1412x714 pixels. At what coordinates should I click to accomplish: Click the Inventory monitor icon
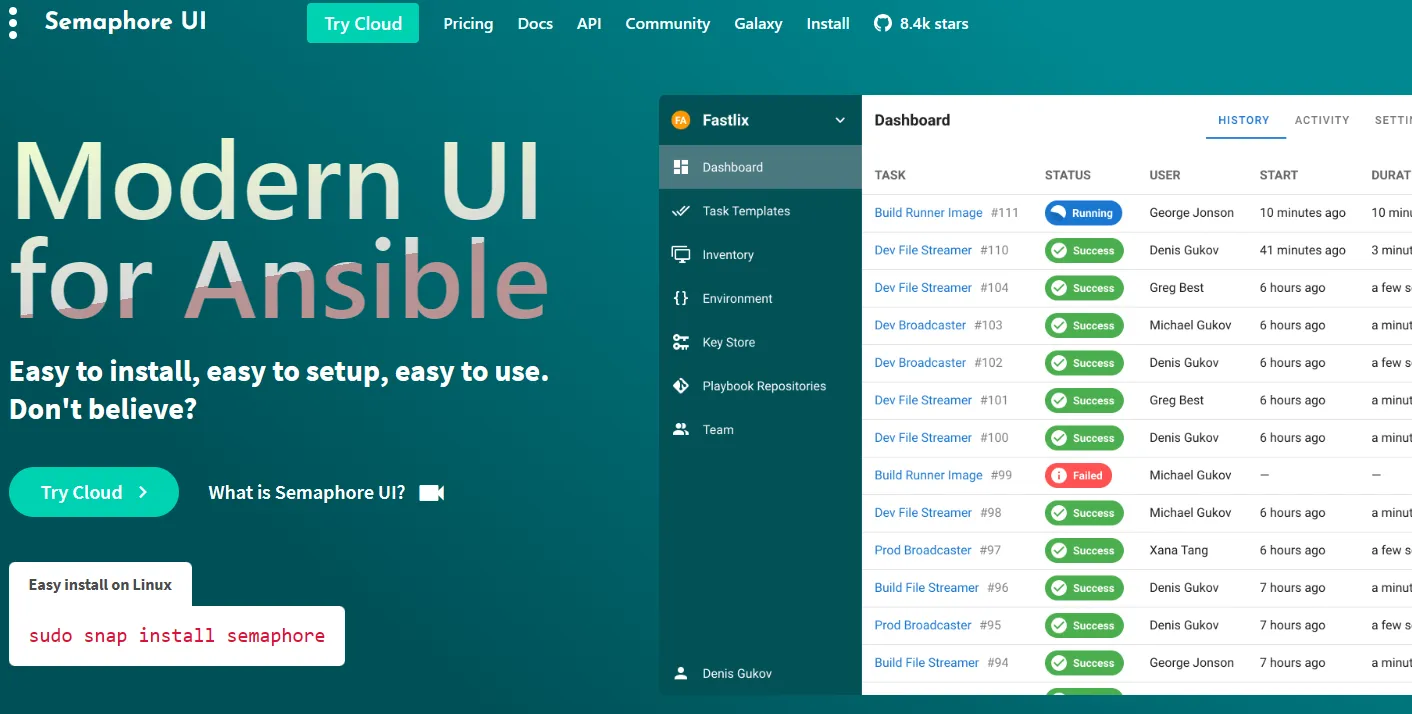(681, 255)
